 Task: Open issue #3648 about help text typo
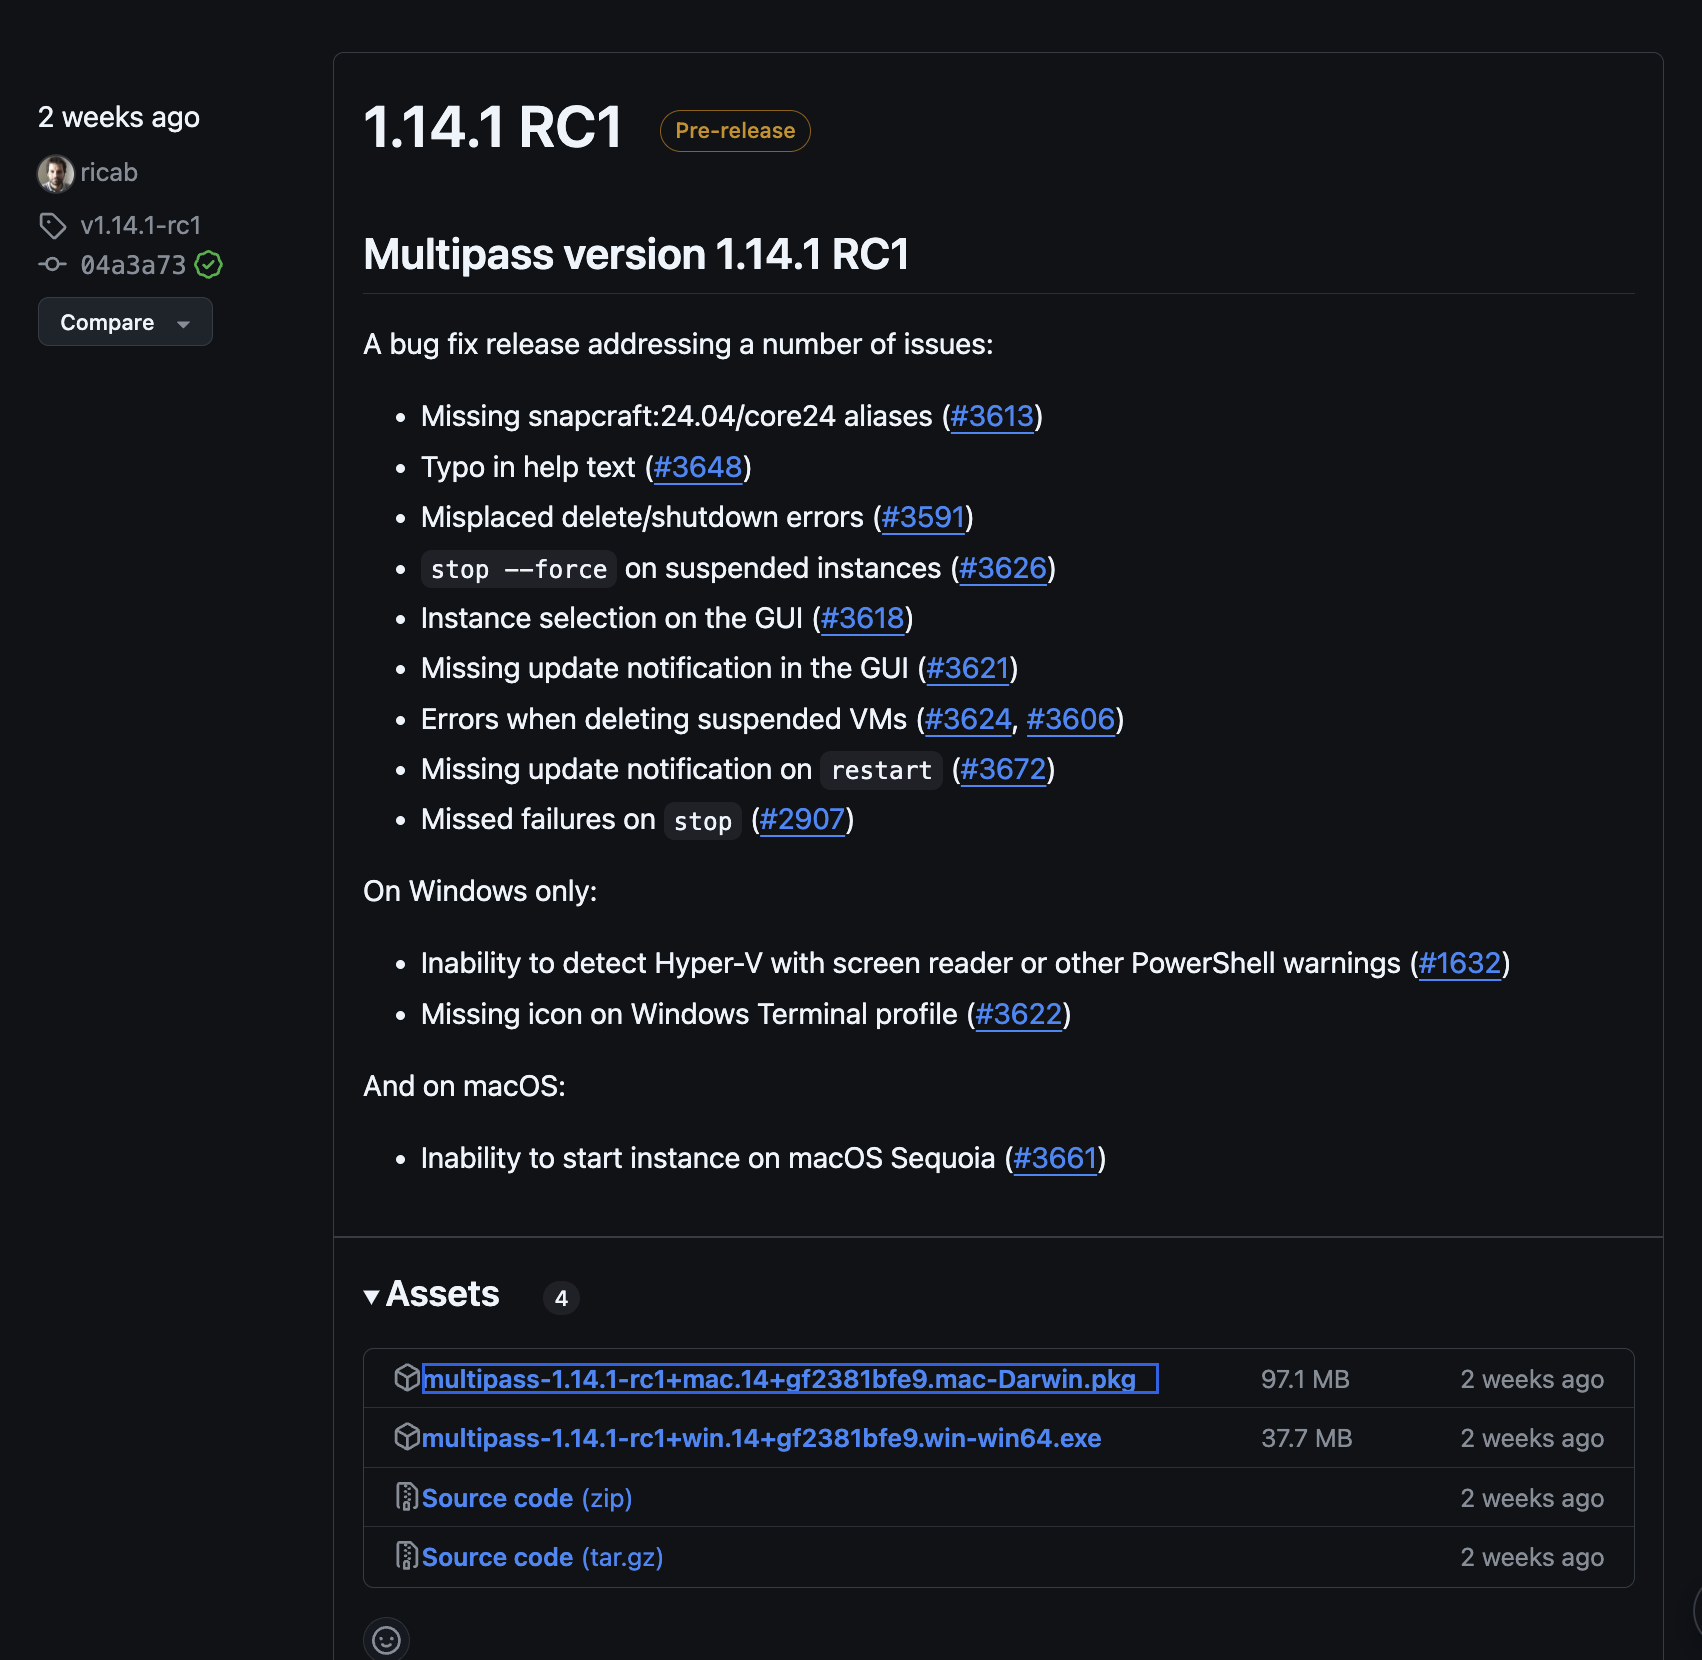[698, 467]
